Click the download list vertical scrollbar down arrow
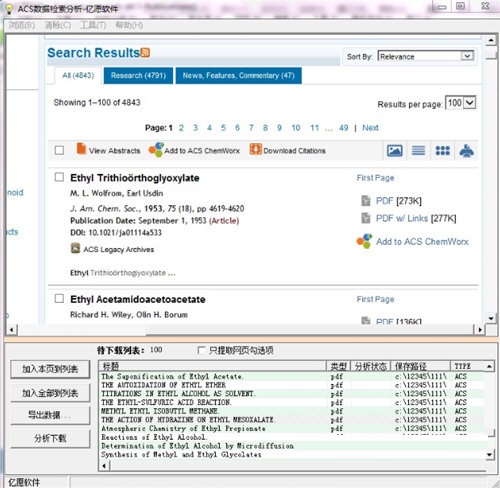 pos(489,455)
